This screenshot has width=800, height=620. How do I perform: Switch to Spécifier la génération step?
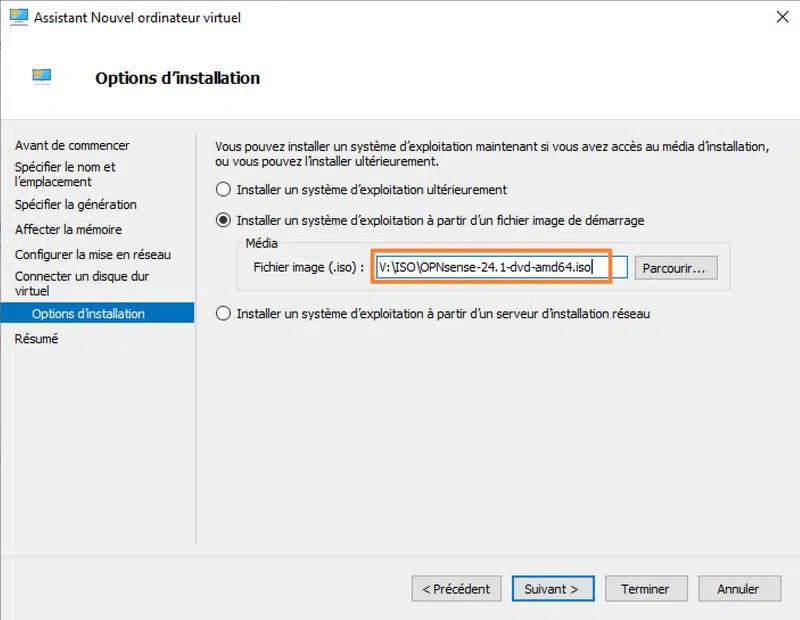click(x=76, y=205)
